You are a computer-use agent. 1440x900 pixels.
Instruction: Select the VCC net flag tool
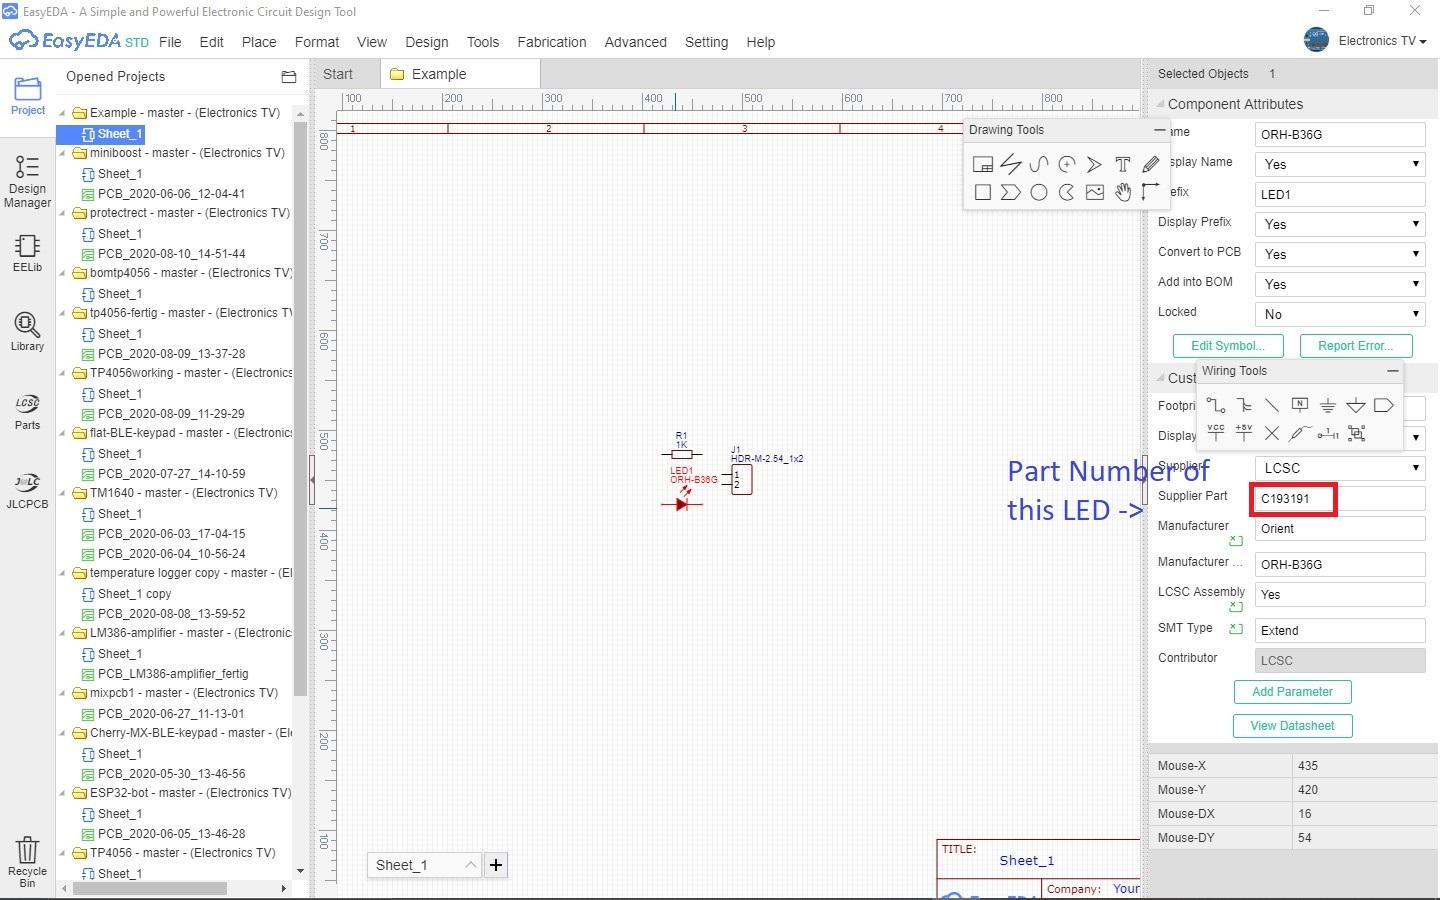(1215, 434)
